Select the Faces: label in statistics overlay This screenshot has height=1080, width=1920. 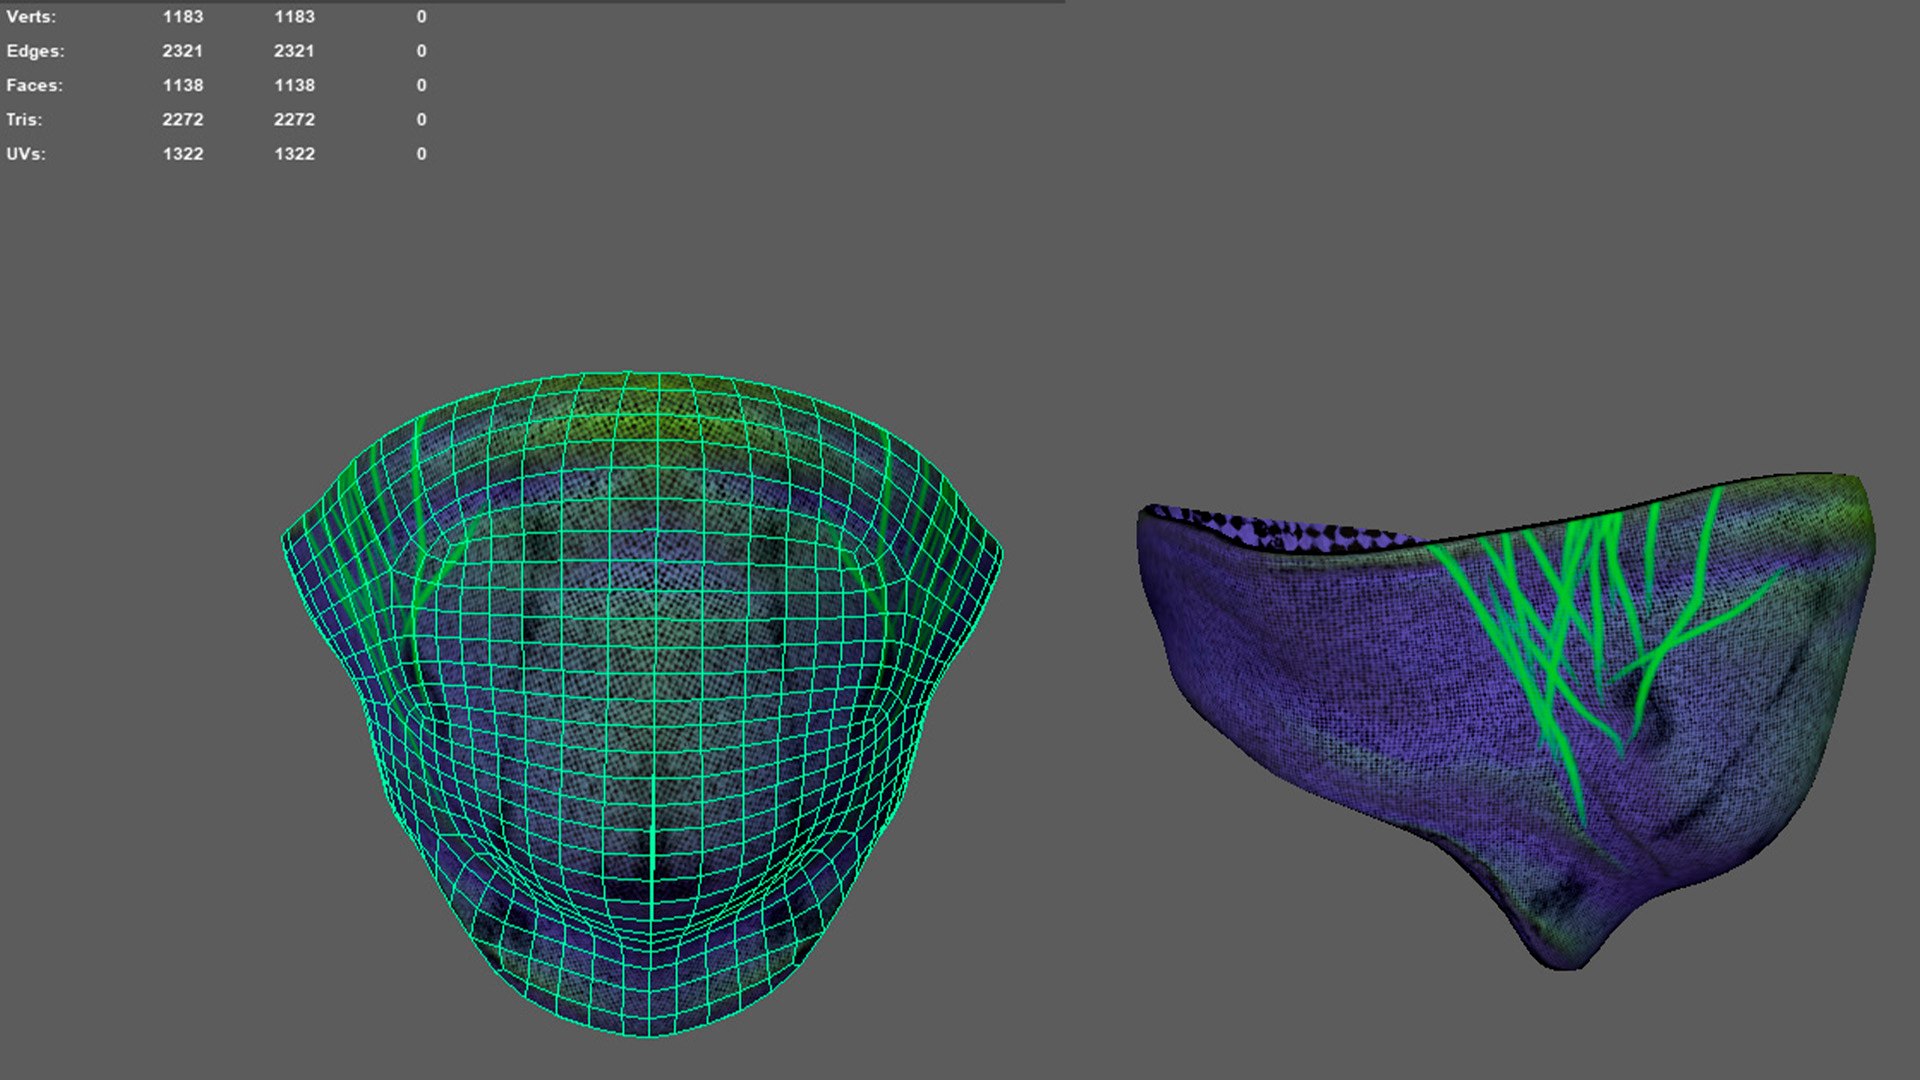click(34, 85)
